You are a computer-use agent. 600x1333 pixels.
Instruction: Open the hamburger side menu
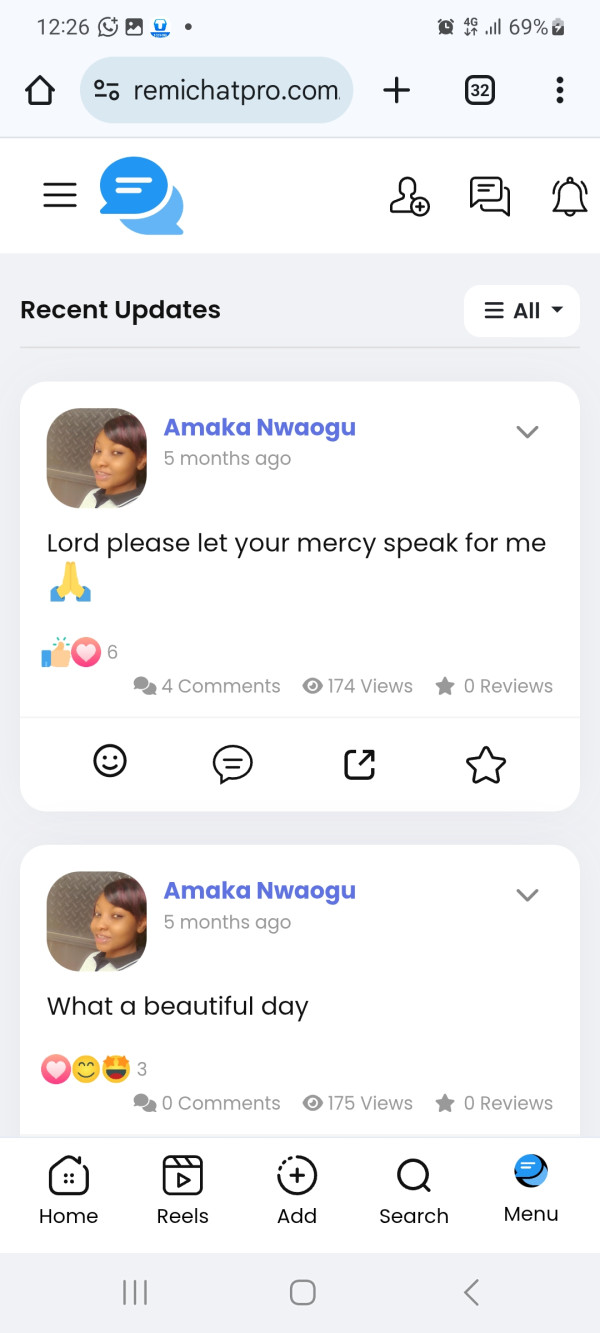tap(60, 195)
